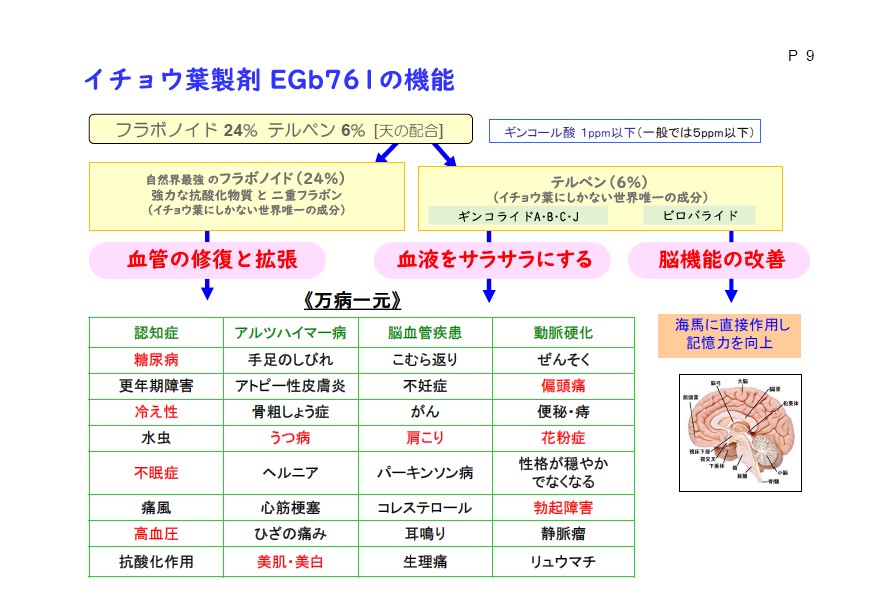Select the ヘルニア table cell

click(x=291, y=473)
